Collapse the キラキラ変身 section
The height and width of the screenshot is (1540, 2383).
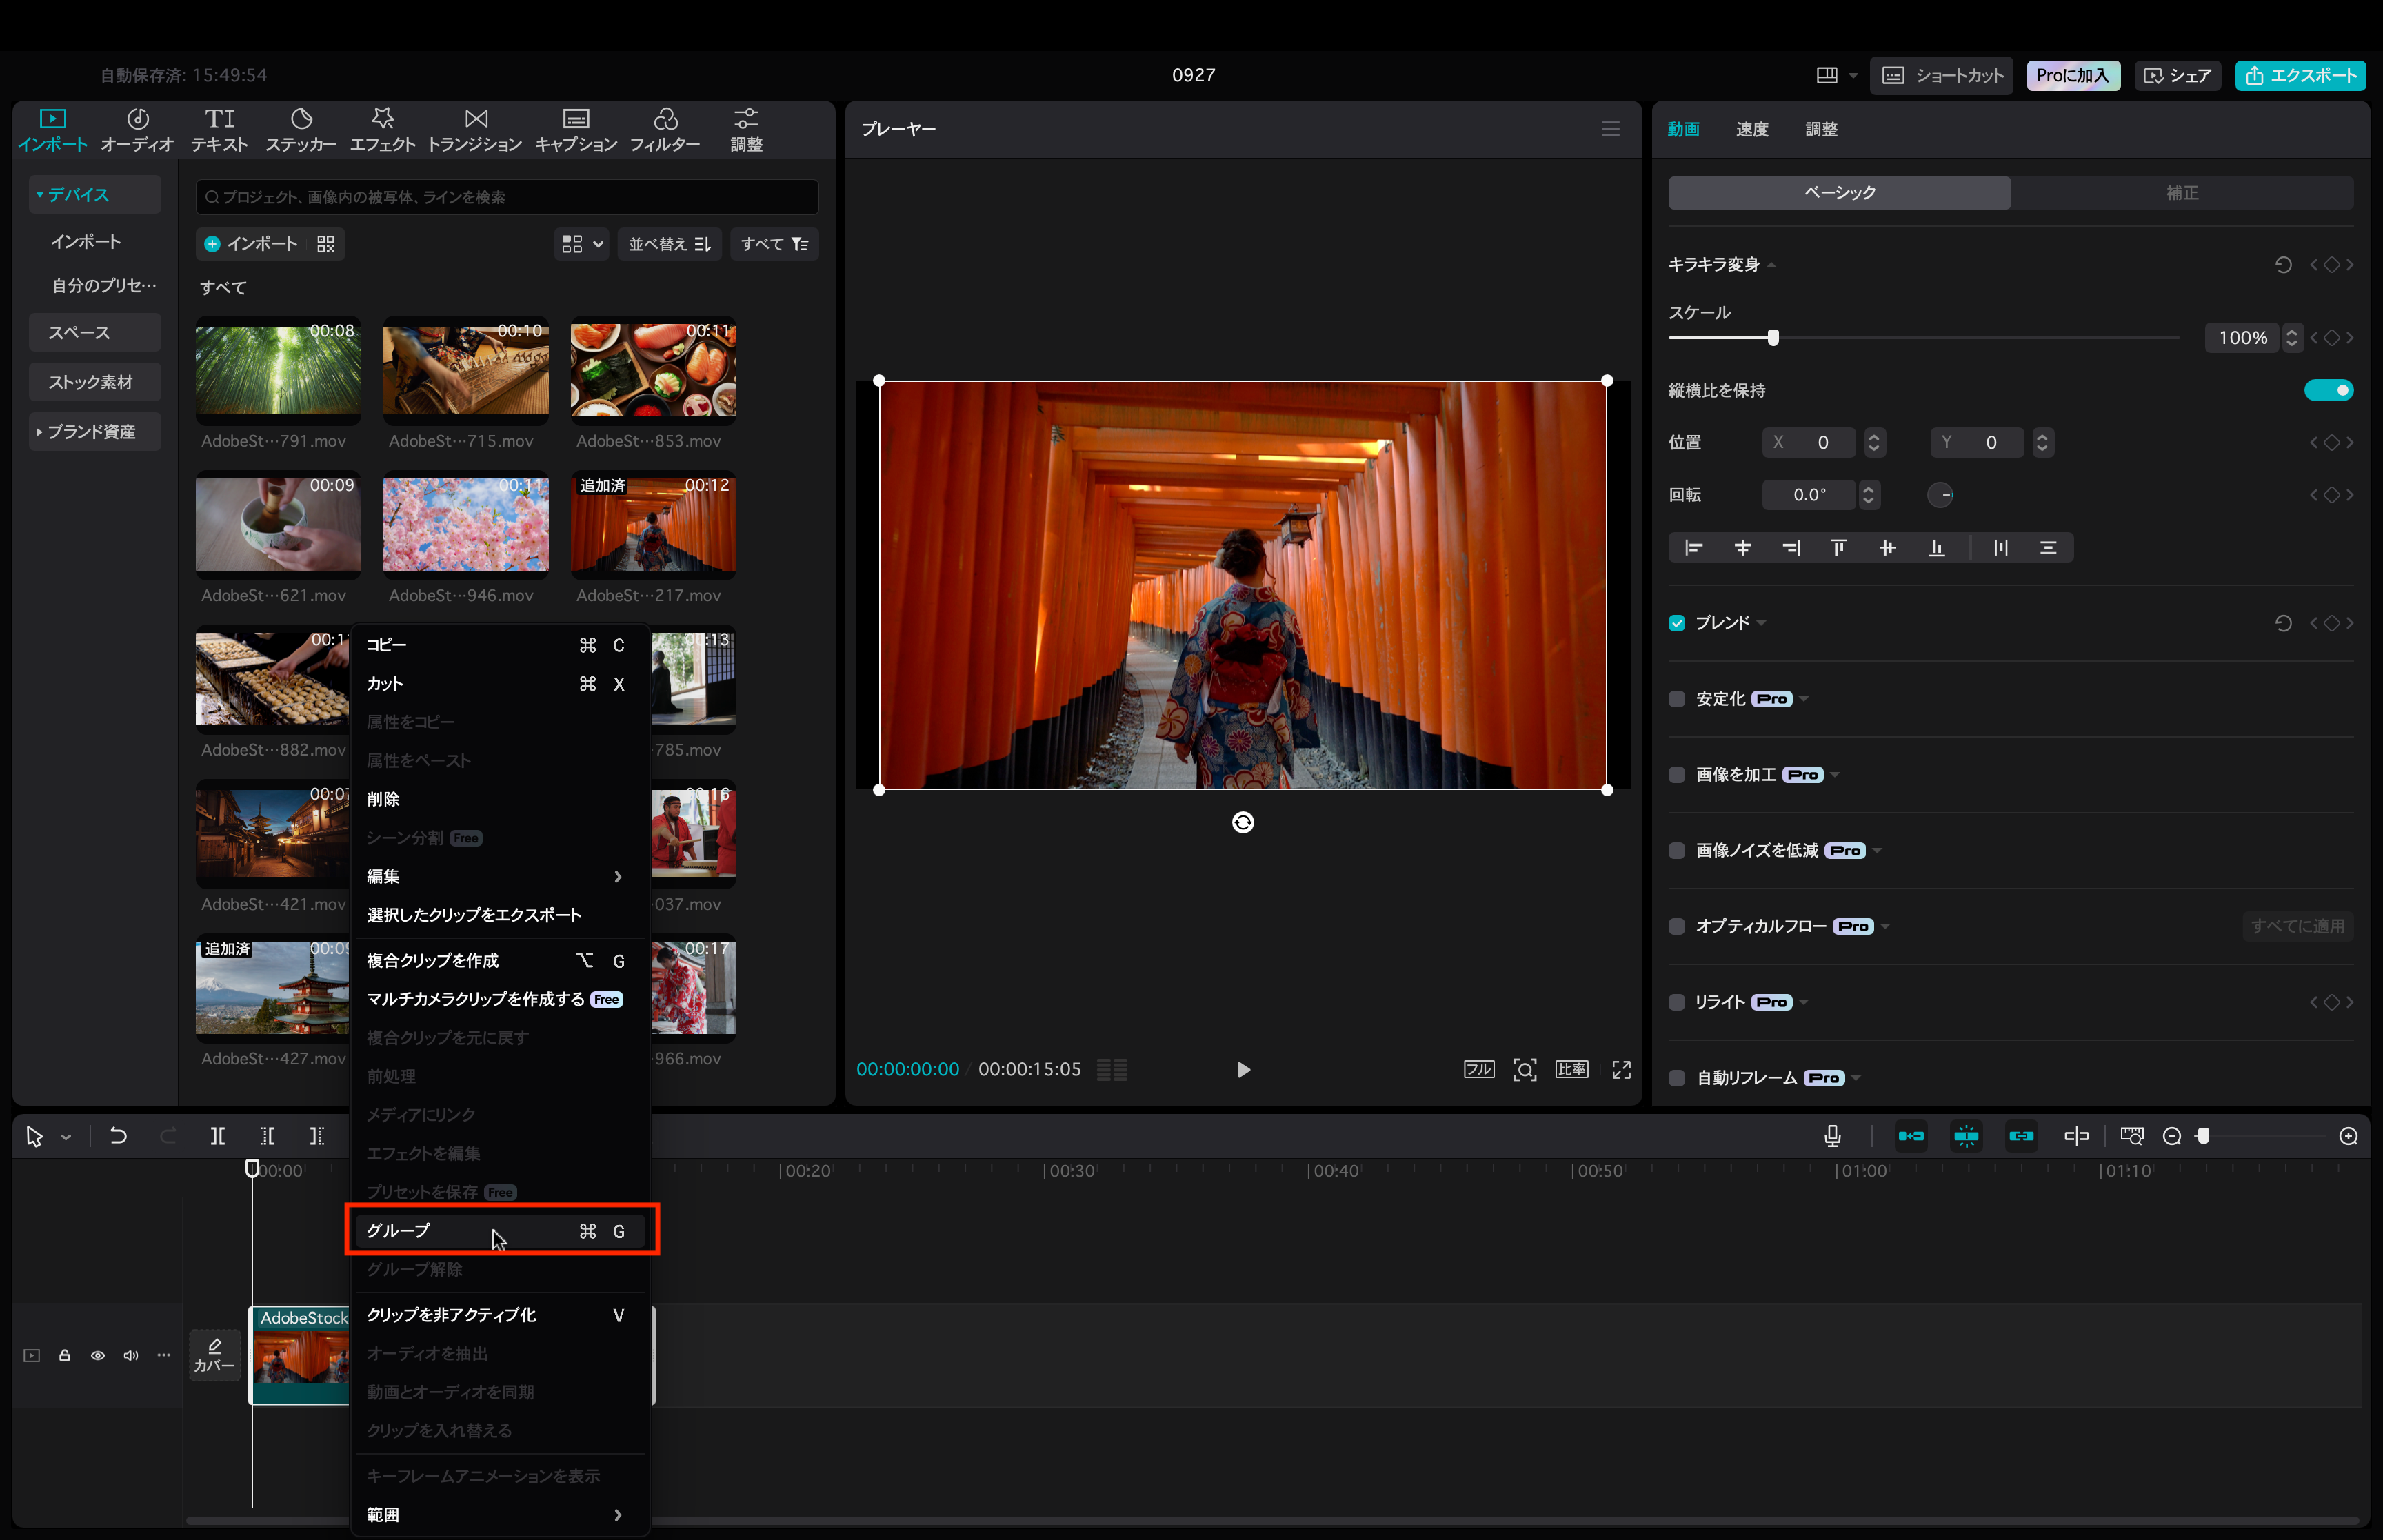1771,265
